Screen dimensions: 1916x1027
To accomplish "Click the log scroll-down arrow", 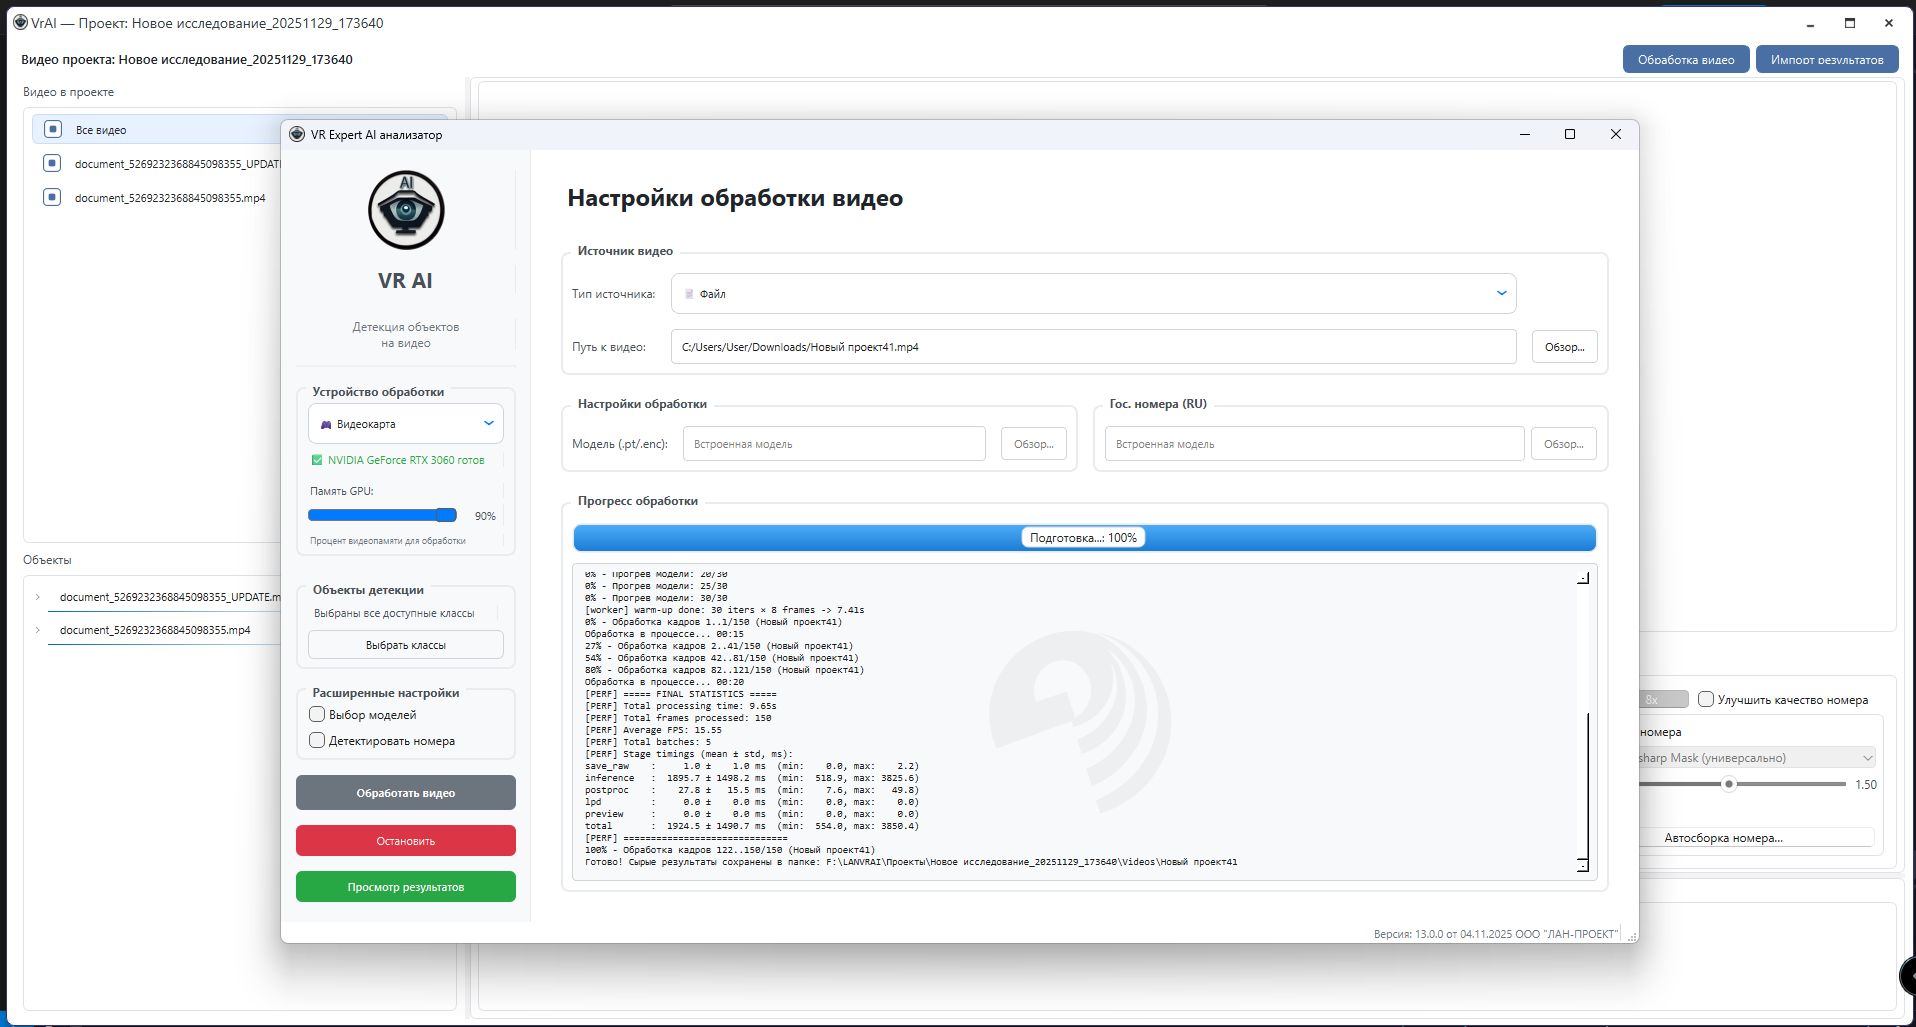I will coord(1583,865).
